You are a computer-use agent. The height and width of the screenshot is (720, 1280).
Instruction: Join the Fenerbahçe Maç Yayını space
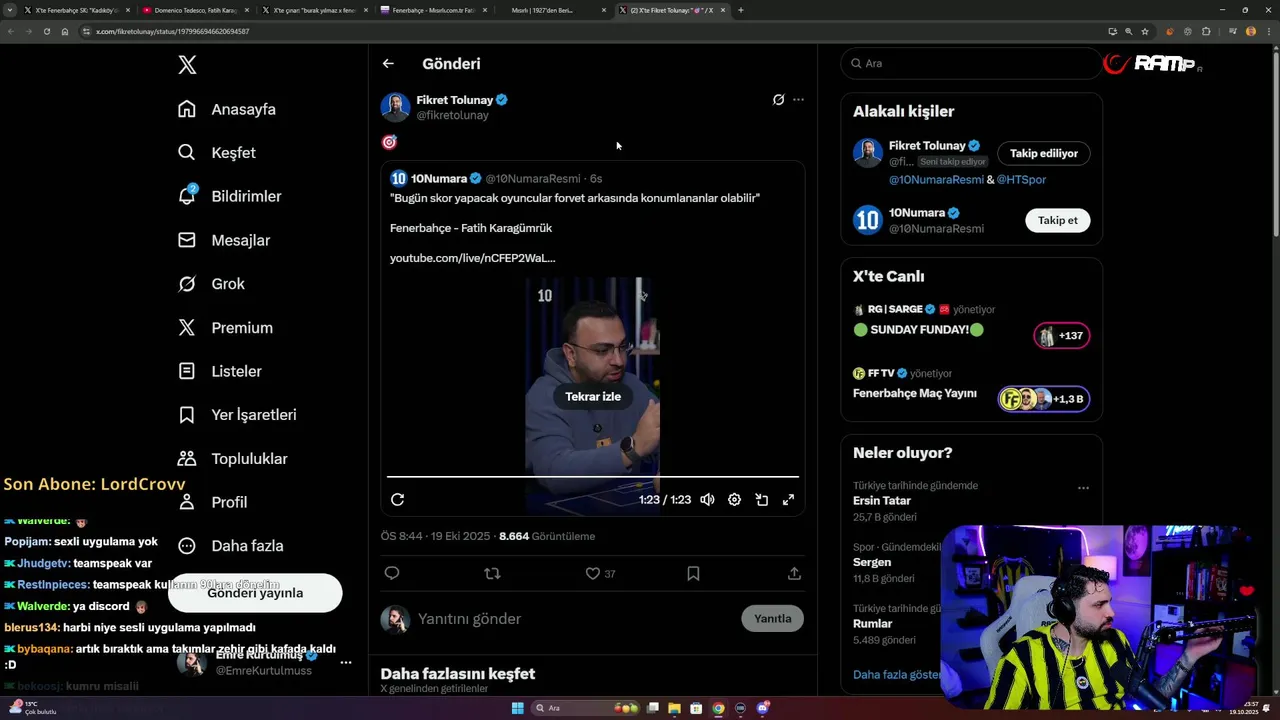915,394
